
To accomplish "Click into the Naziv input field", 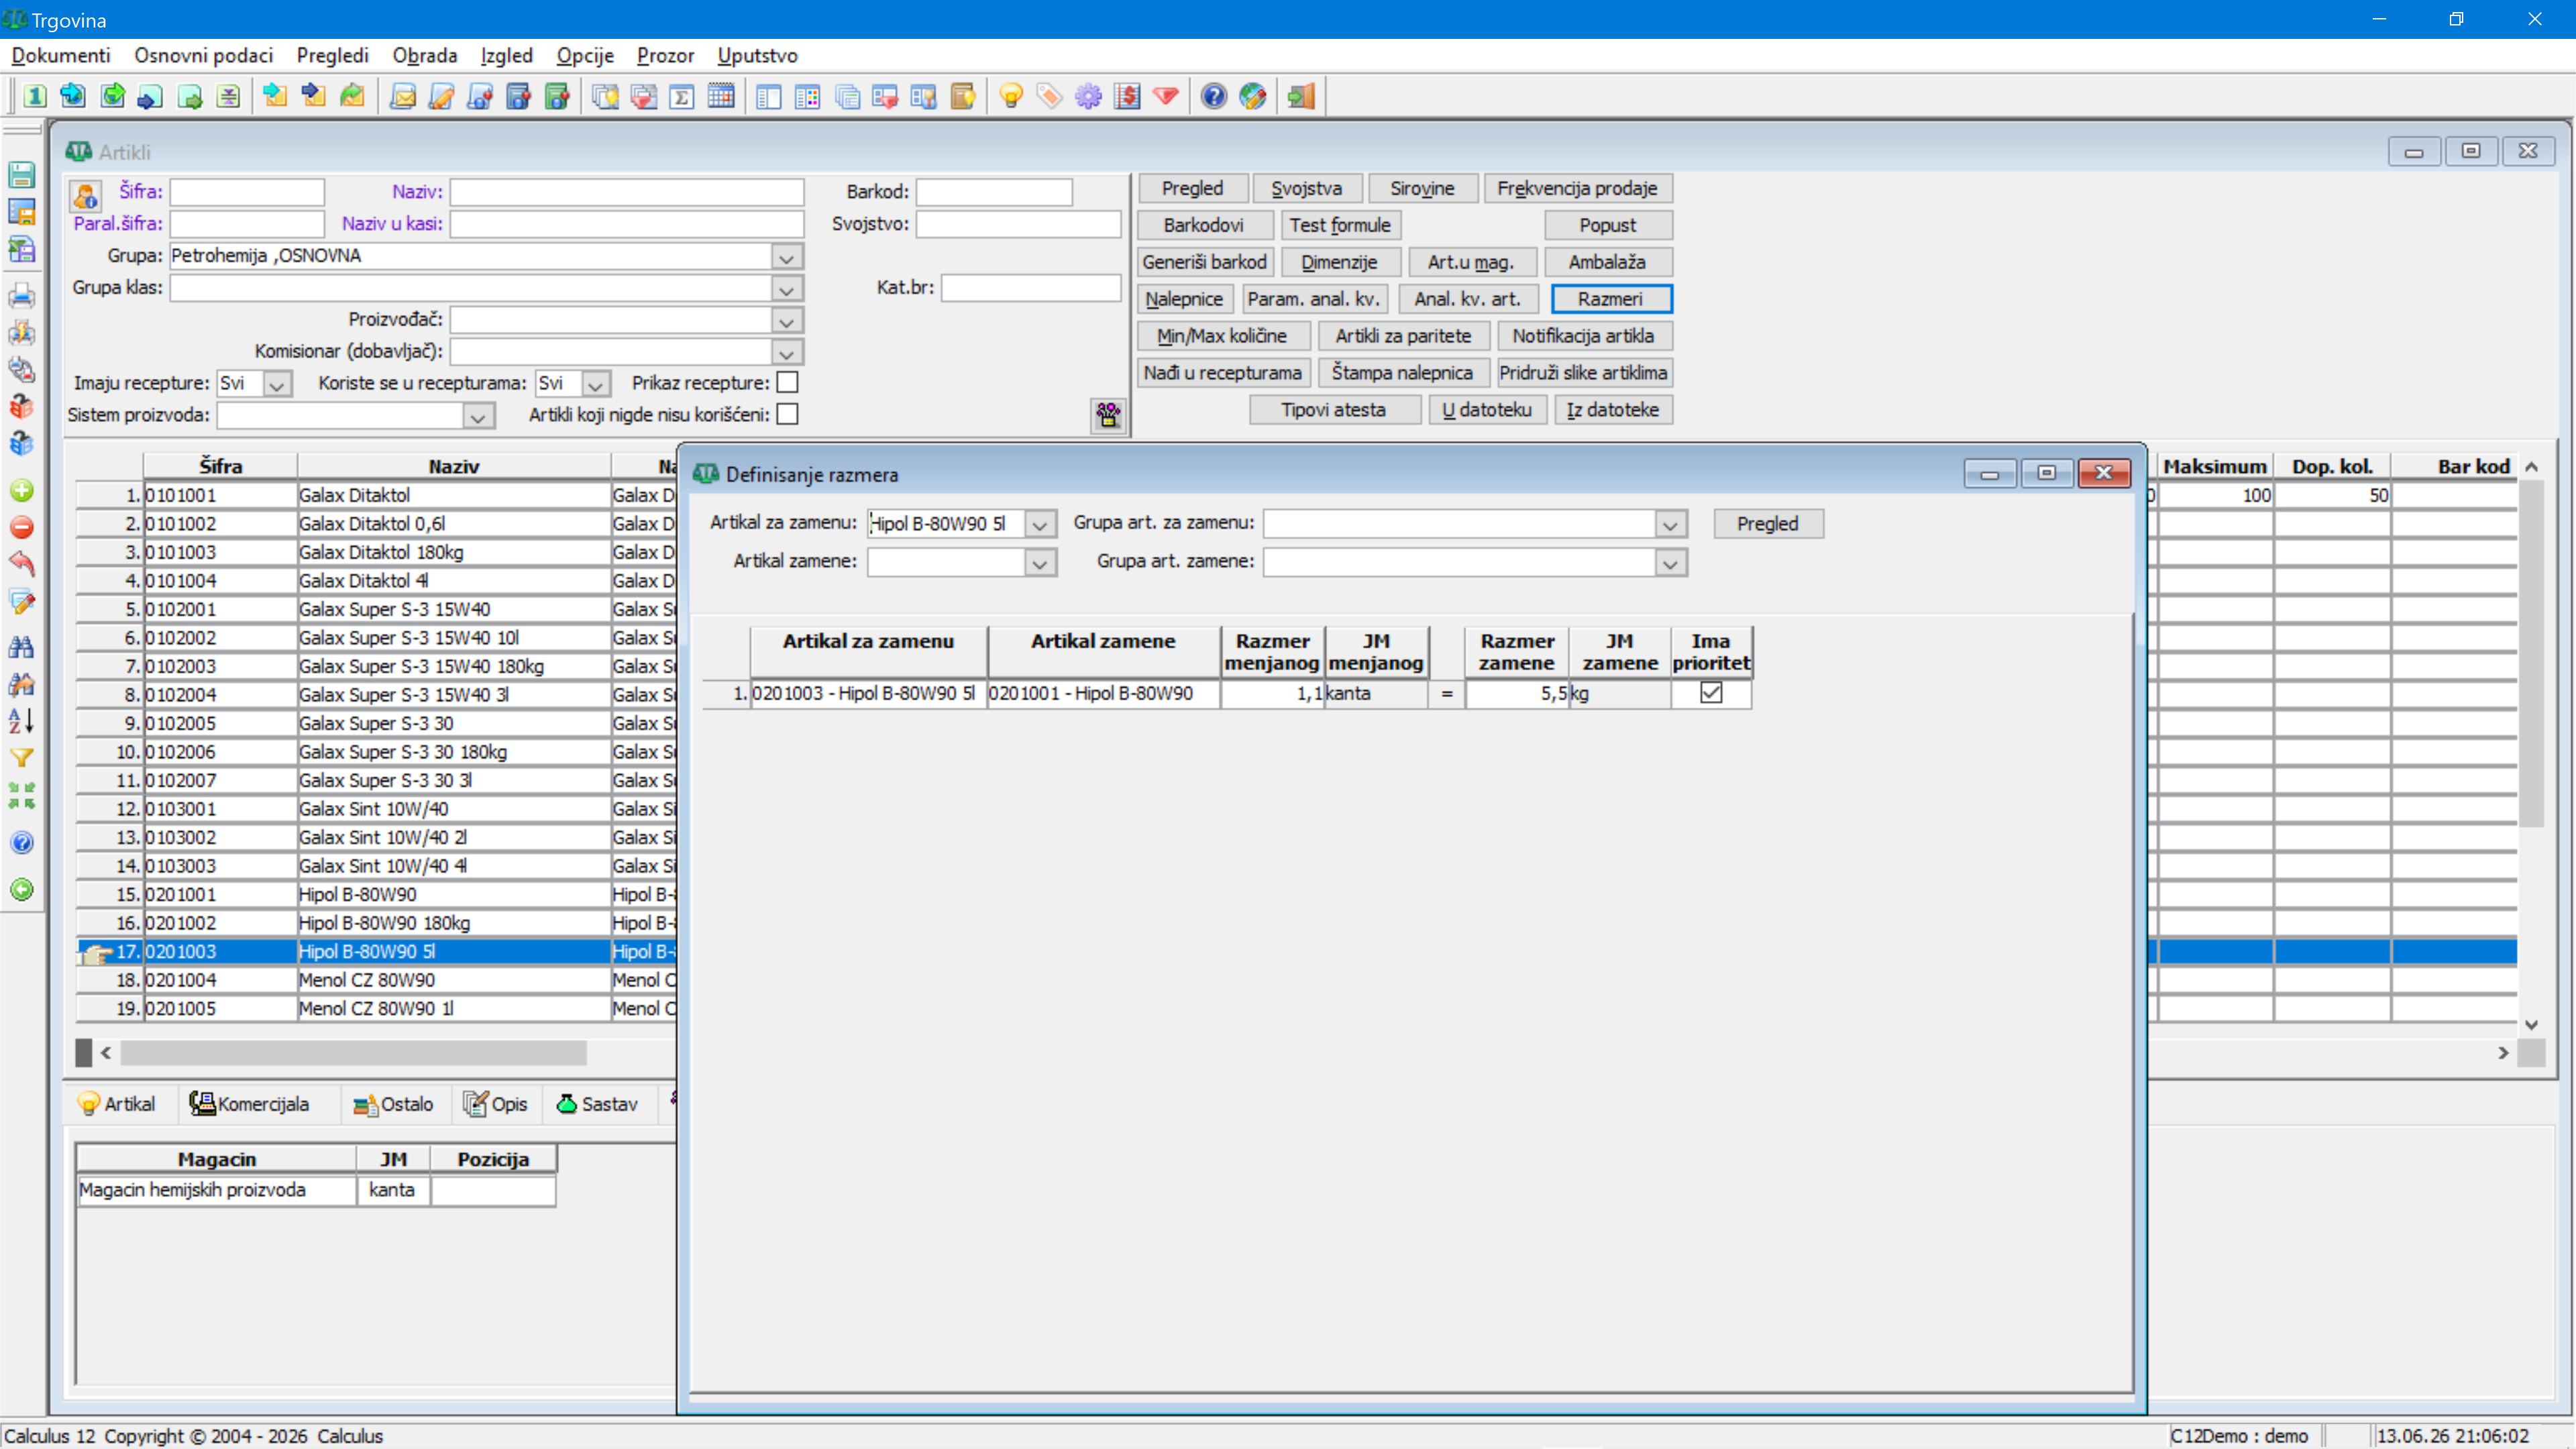I will coord(627,192).
